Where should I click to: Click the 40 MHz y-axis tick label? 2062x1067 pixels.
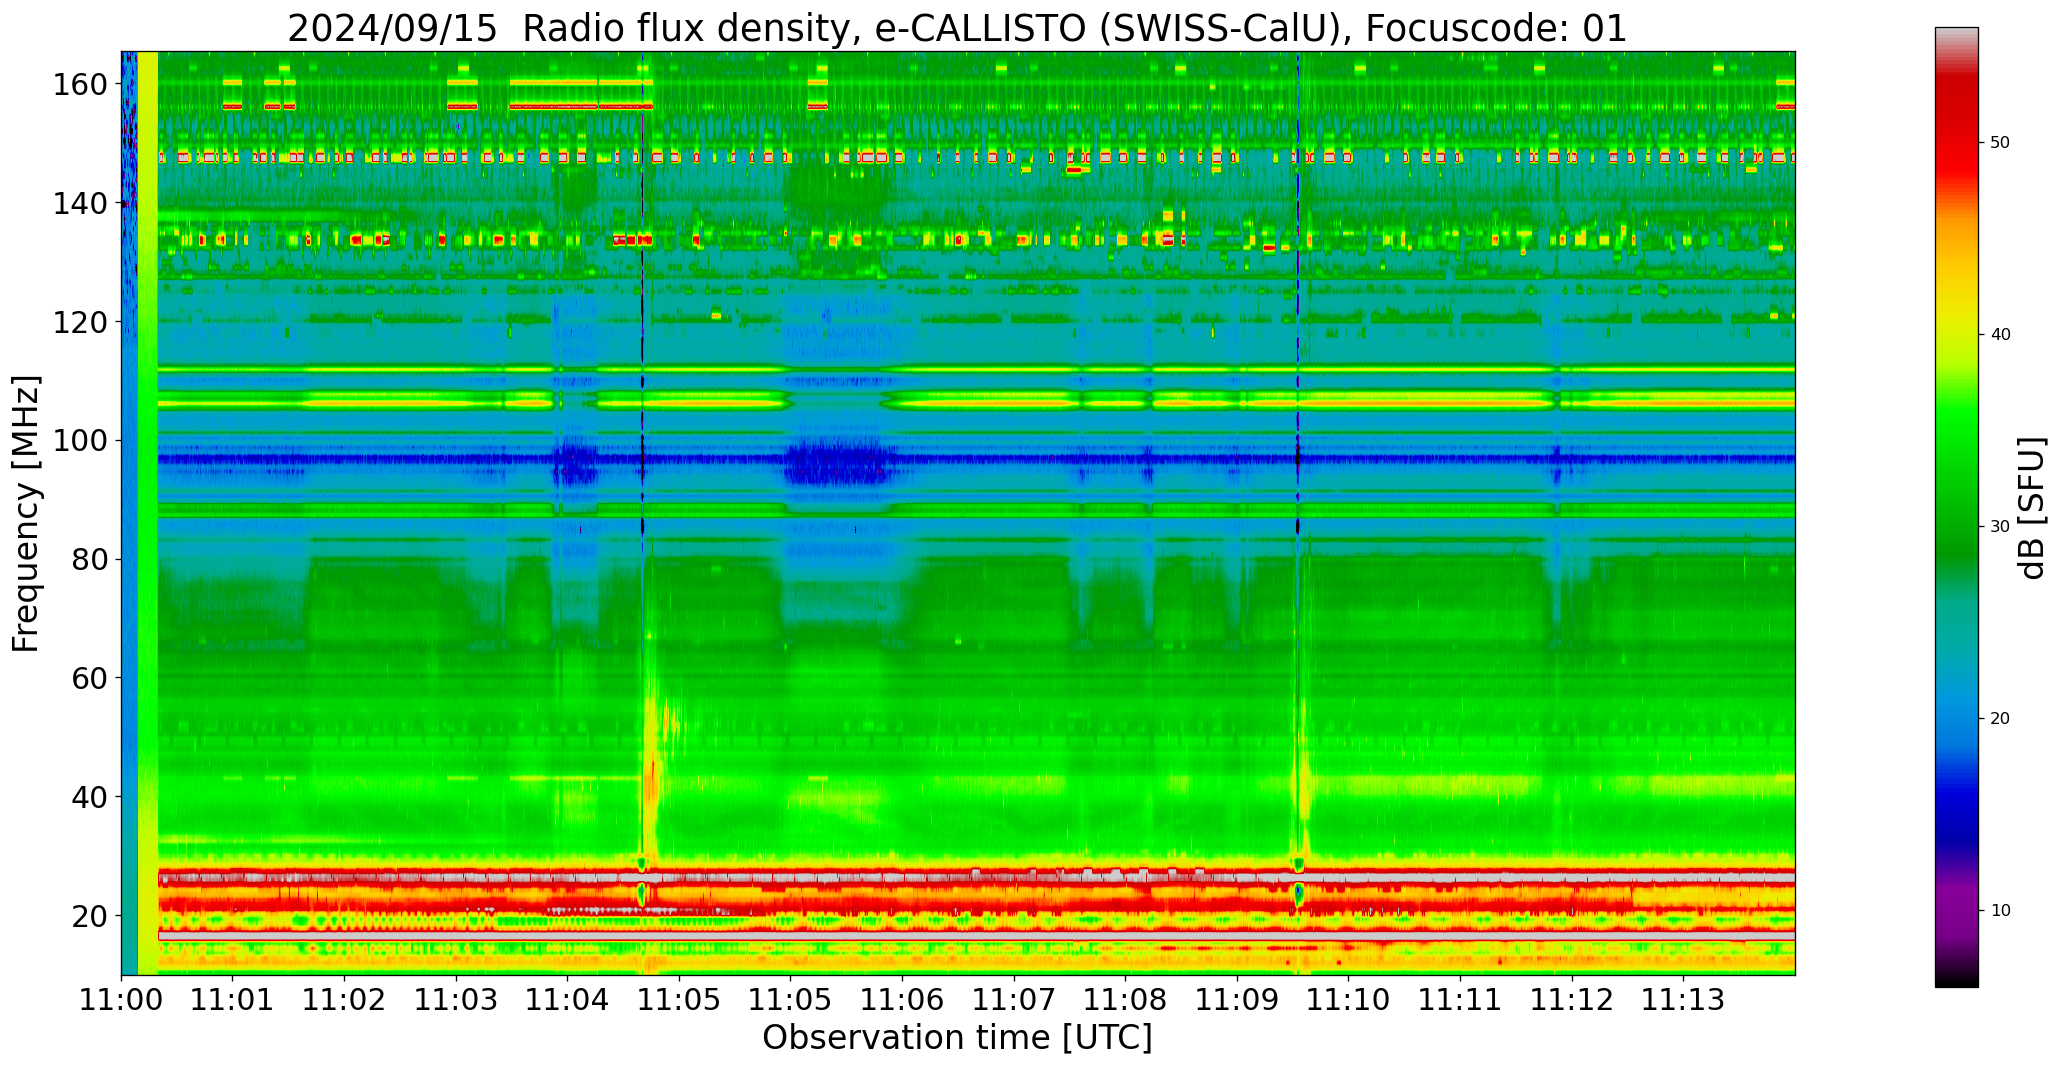pyautogui.click(x=90, y=797)
